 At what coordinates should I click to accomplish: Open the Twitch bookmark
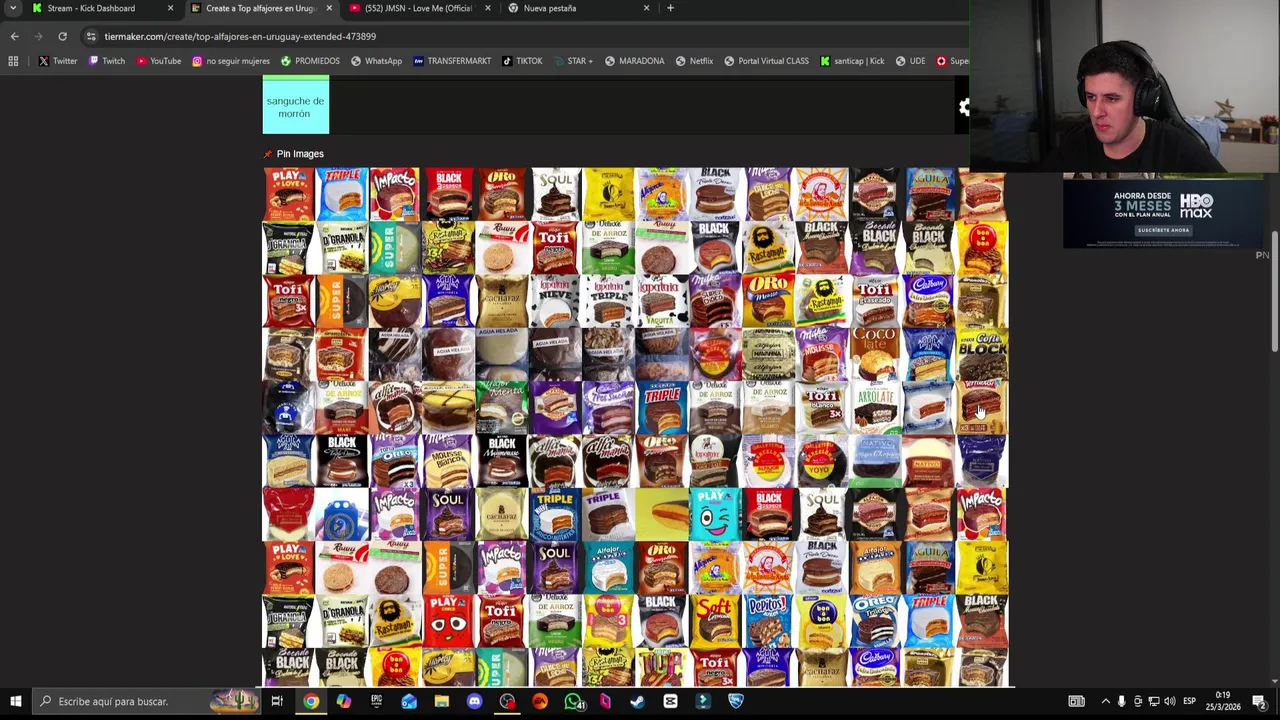click(x=107, y=61)
